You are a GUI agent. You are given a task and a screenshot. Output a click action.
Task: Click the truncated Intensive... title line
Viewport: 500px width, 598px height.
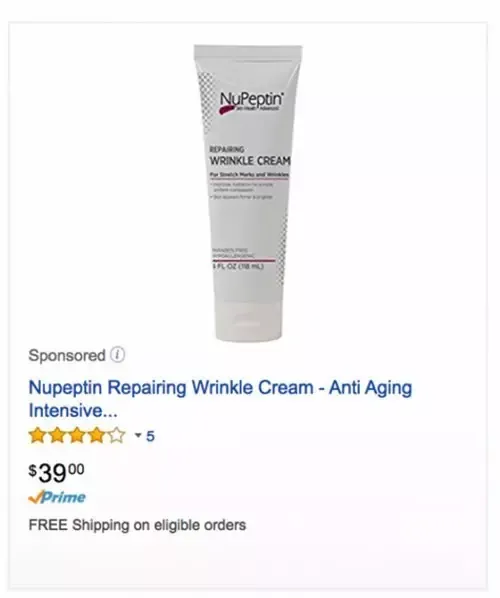pos(73,411)
